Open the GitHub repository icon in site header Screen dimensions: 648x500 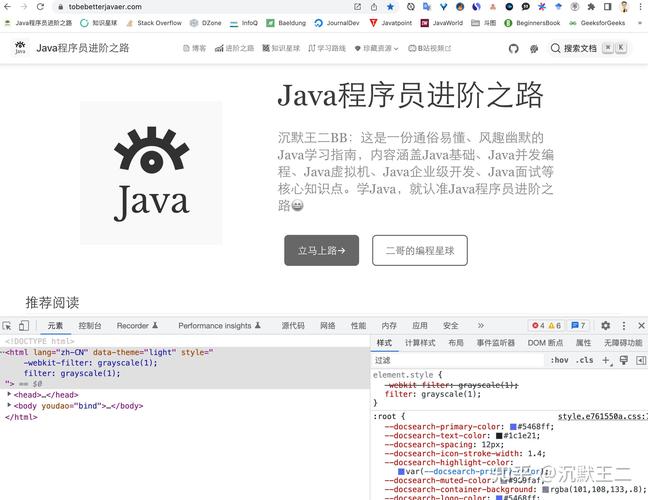pos(513,49)
